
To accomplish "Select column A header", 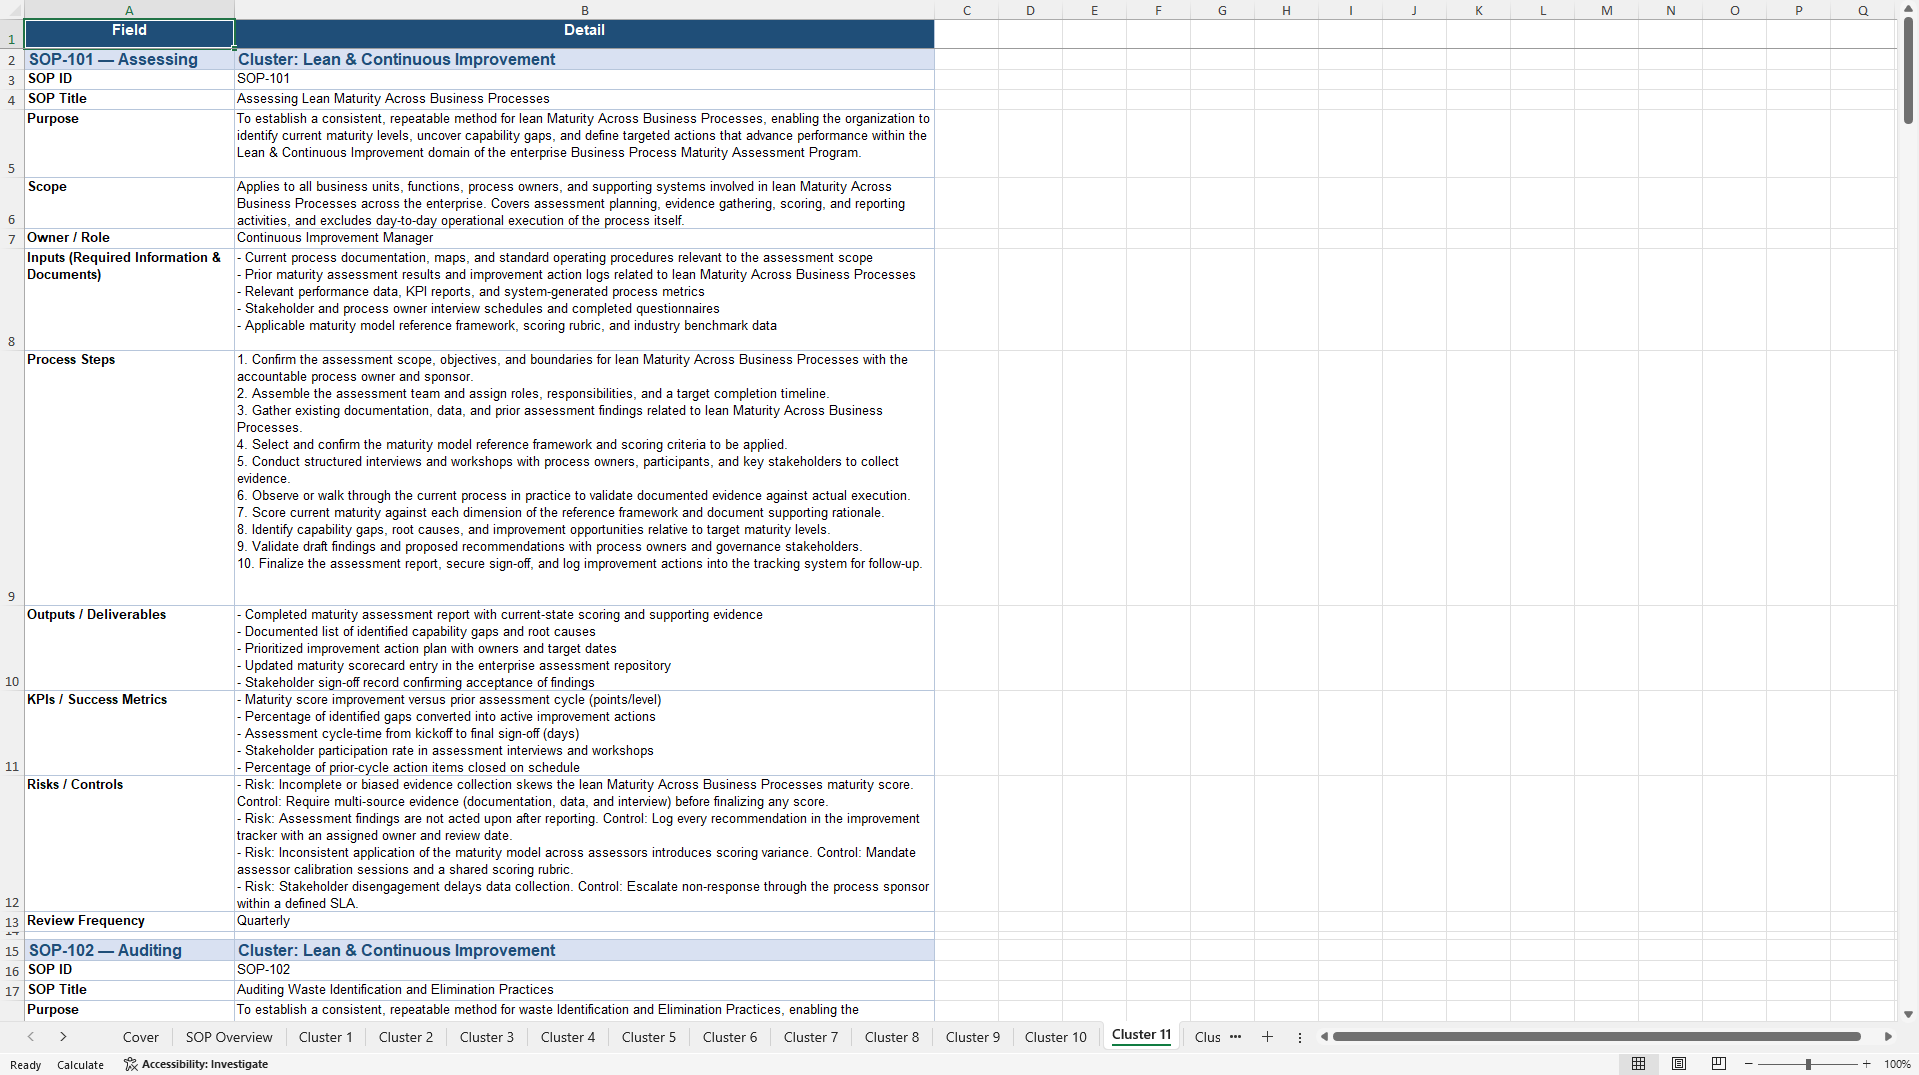I will pos(129,10).
